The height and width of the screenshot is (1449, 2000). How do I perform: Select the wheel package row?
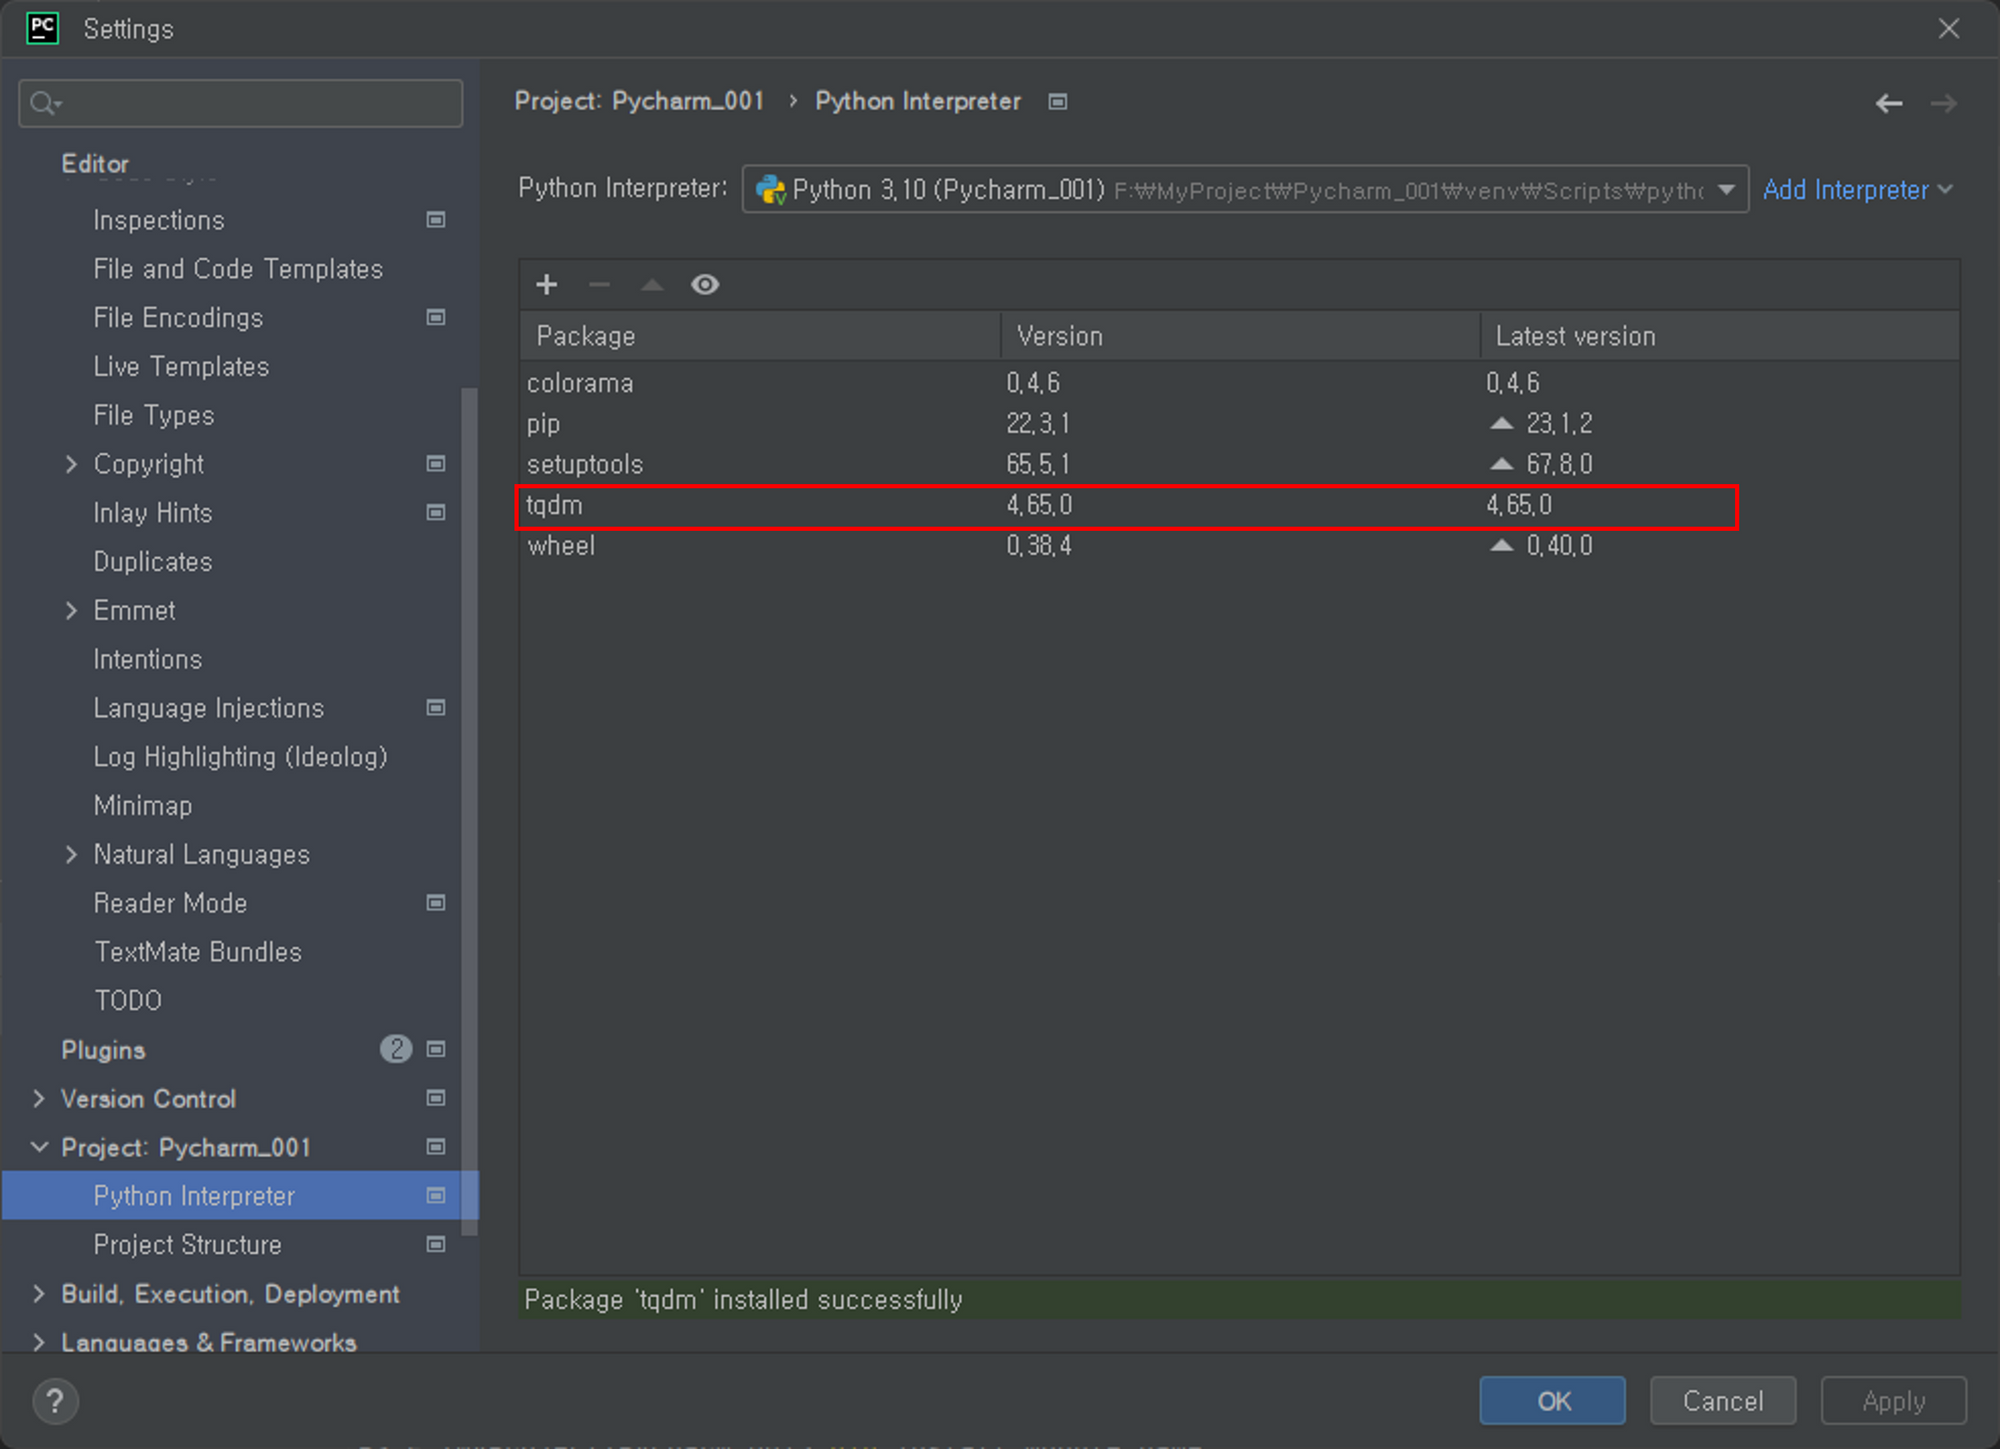[1239, 546]
